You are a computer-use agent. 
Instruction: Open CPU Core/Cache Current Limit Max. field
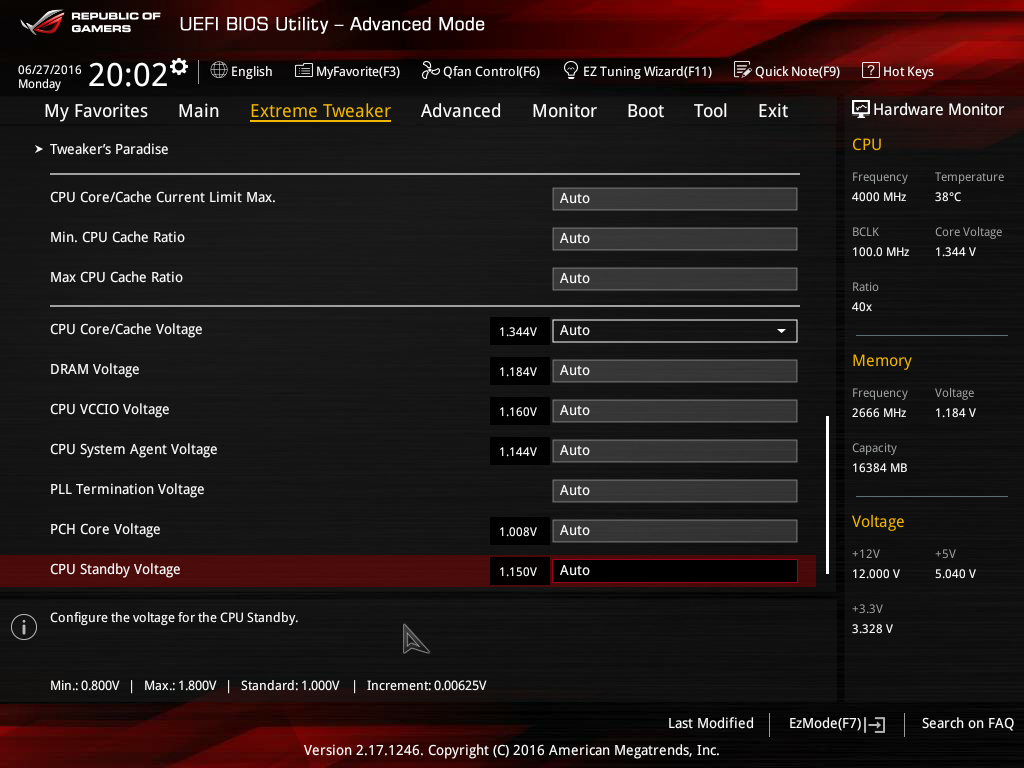675,199
